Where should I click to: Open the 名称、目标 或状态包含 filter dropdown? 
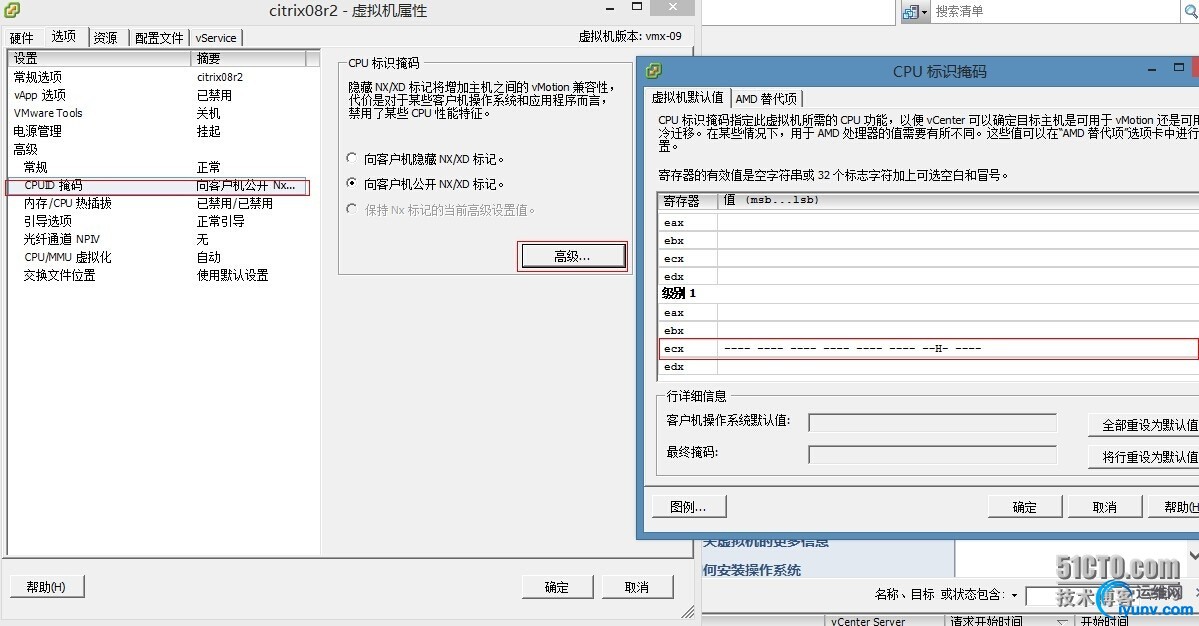pos(1014,595)
